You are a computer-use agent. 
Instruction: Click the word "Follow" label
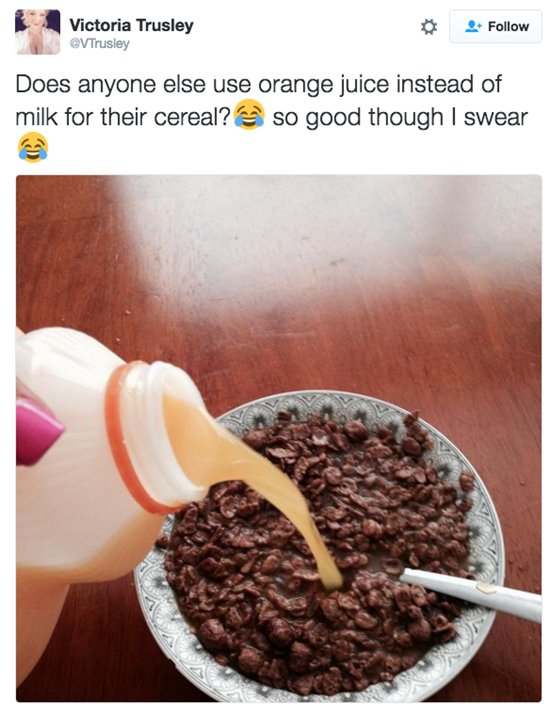[x=508, y=27]
